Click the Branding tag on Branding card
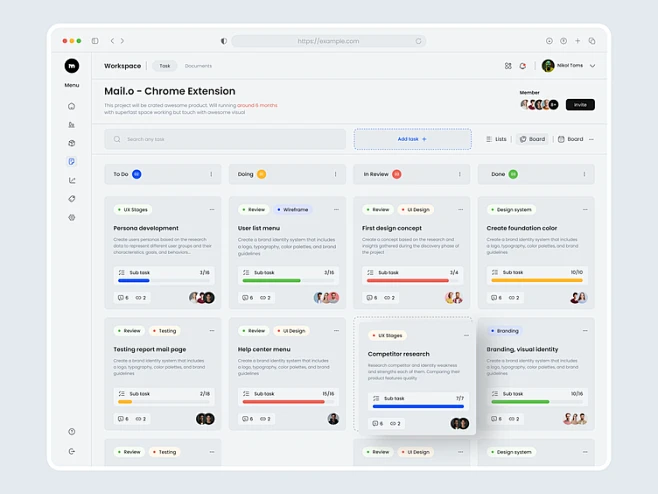Image resolution: width=658 pixels, height=494 pixels. 505,331
